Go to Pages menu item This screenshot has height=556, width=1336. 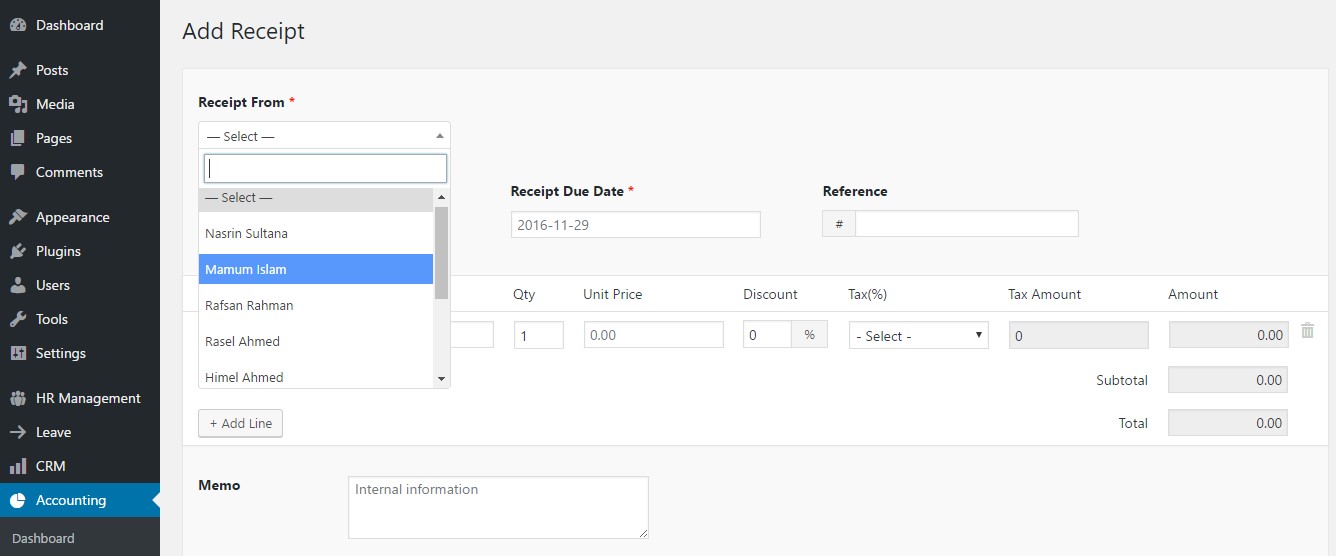coord(80,138)
